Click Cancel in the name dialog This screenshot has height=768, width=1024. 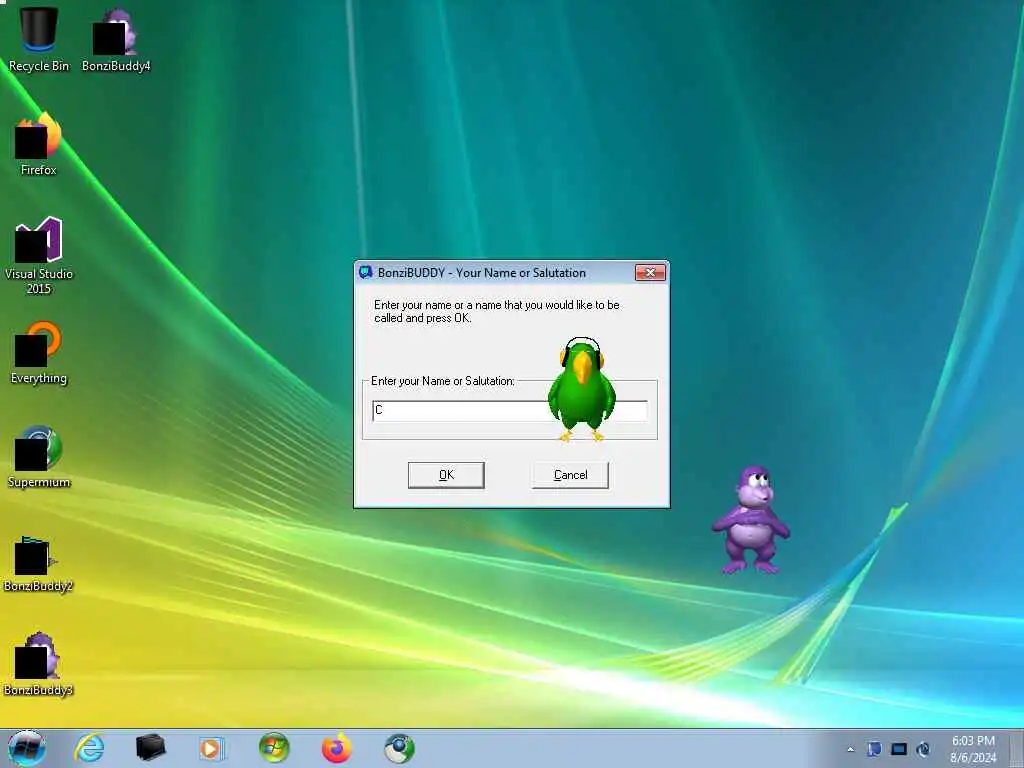(x=570, y=475)
